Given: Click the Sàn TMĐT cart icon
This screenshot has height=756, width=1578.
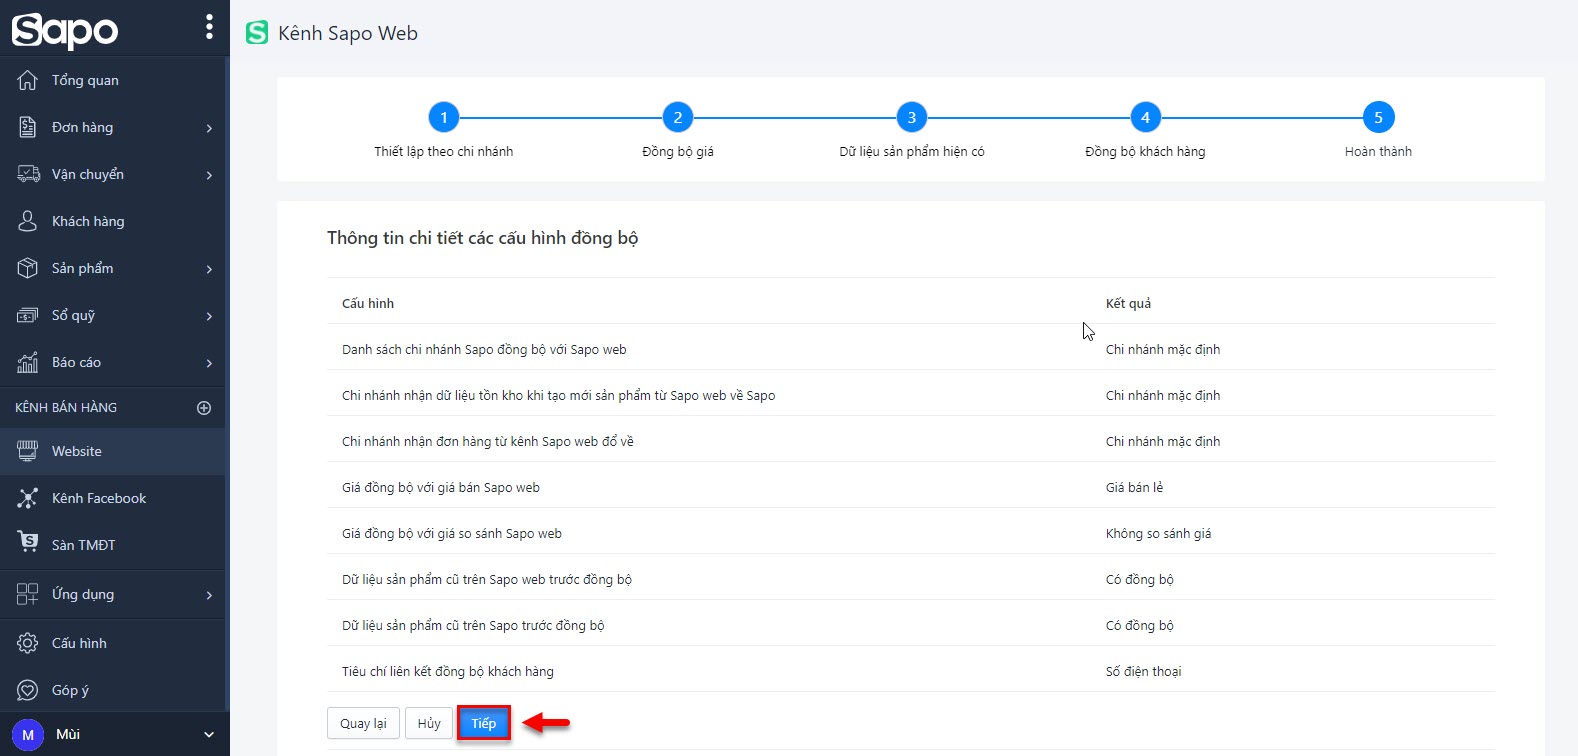Looking at the screenshot, I should tap(28, 541).
